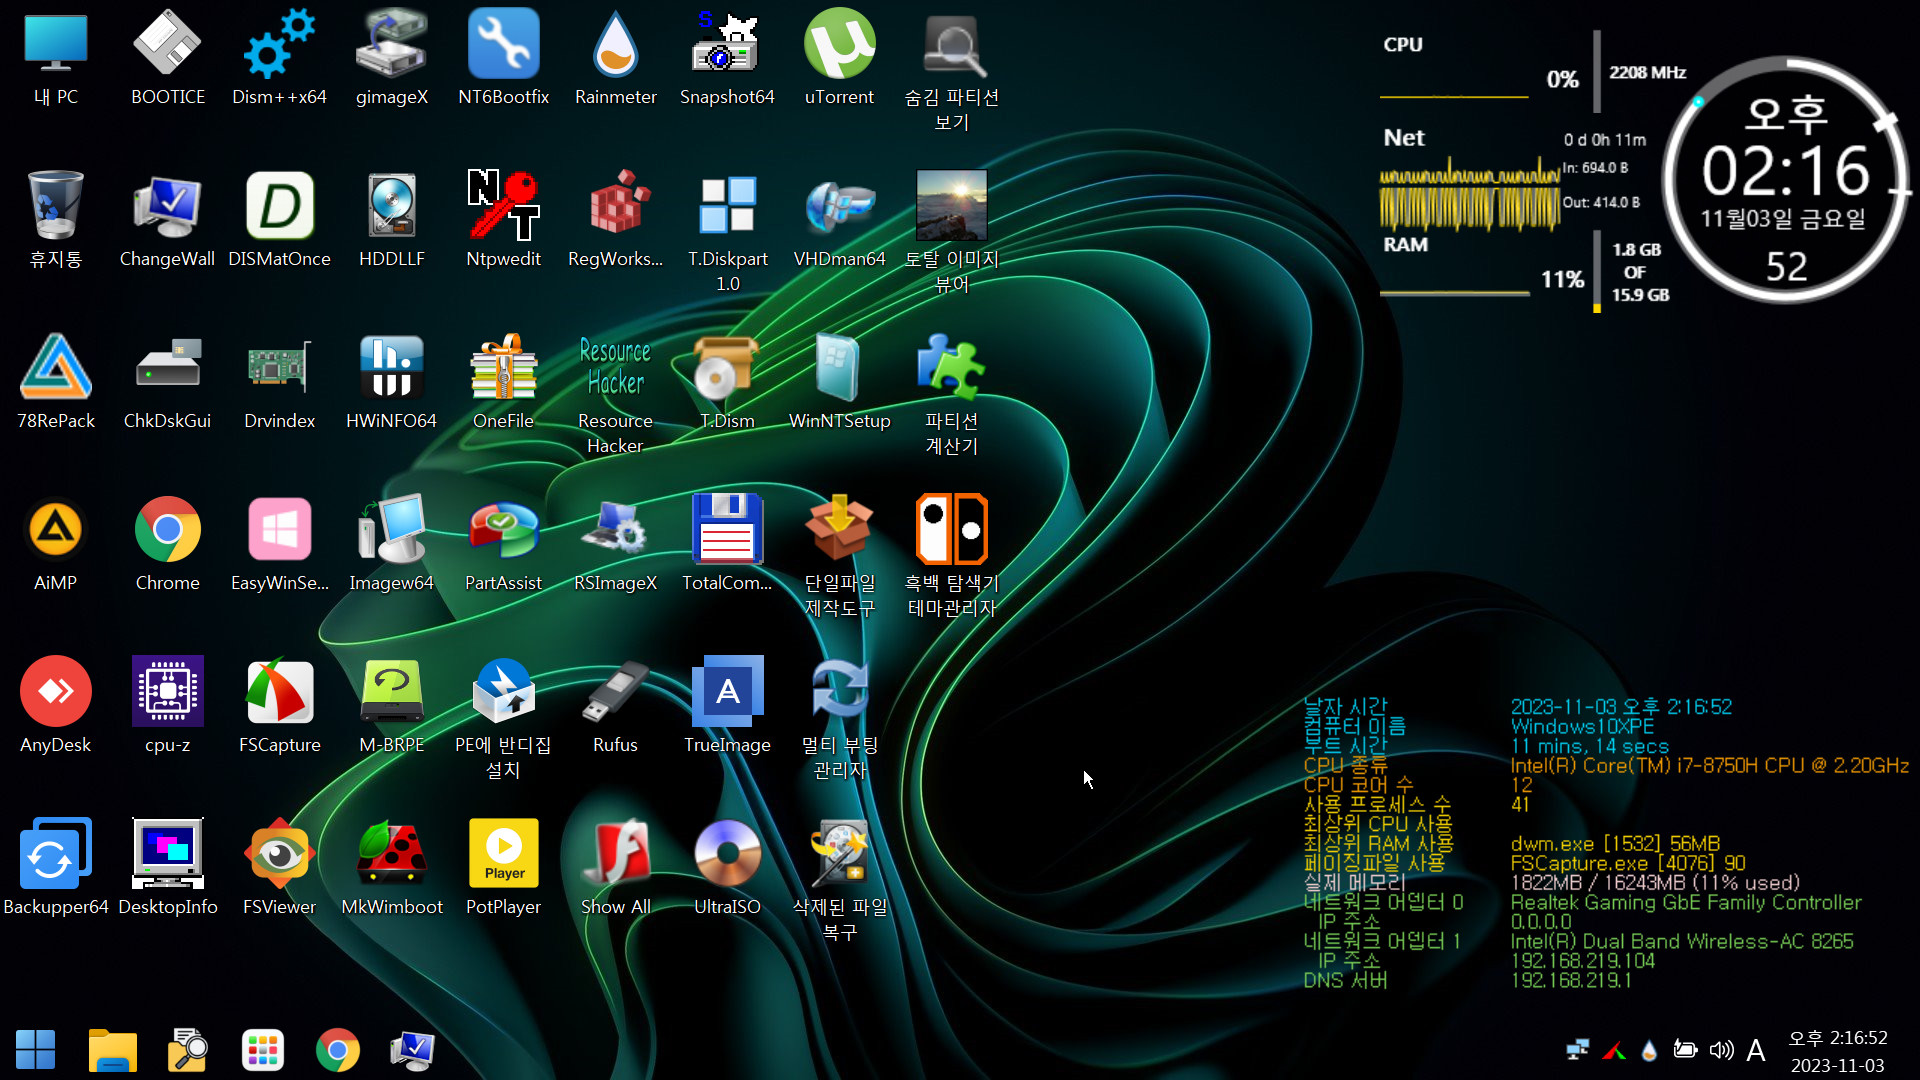
Task: Select the OneFile desktop icon
Action: [504, 382]
